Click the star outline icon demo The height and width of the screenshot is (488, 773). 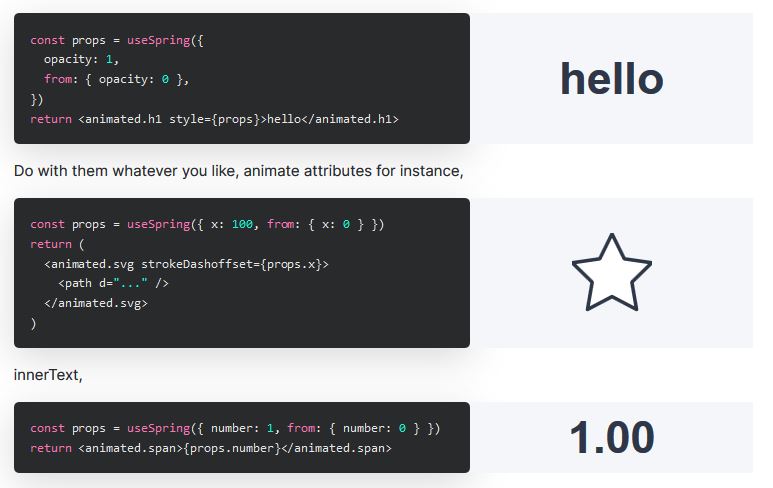click(612, 272)
